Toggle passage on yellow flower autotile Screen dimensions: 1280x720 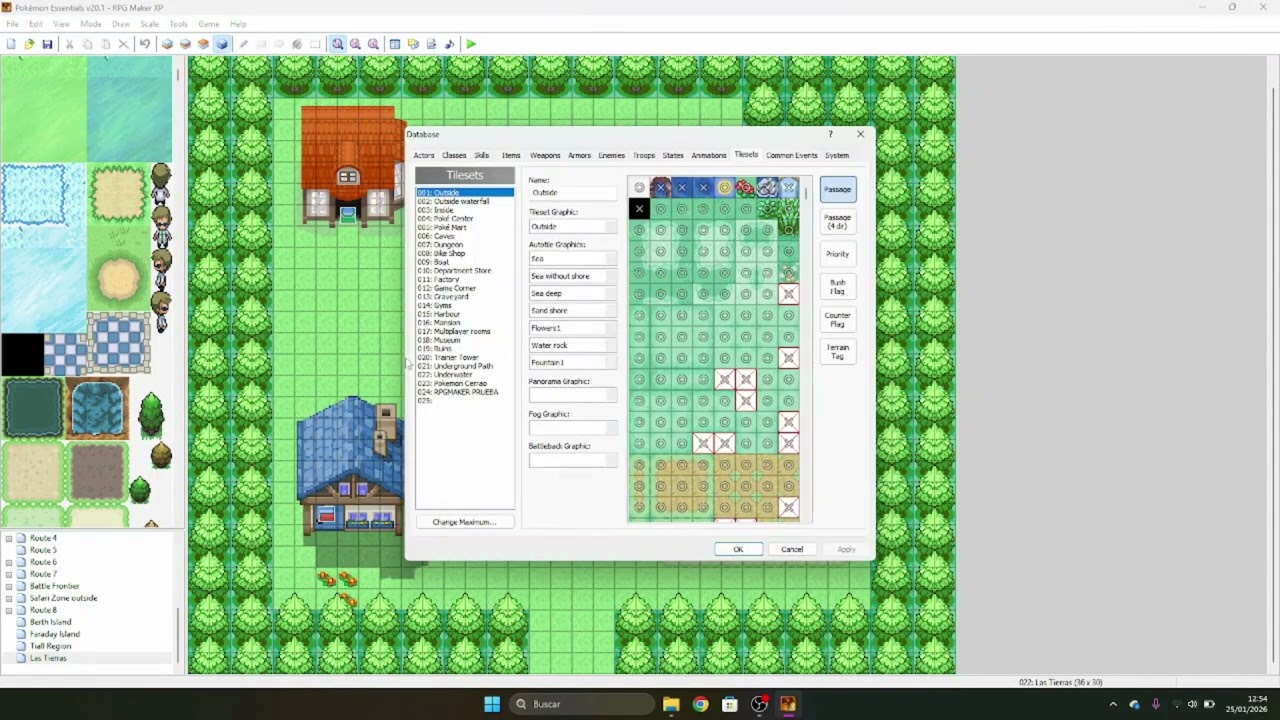point(724,187)
